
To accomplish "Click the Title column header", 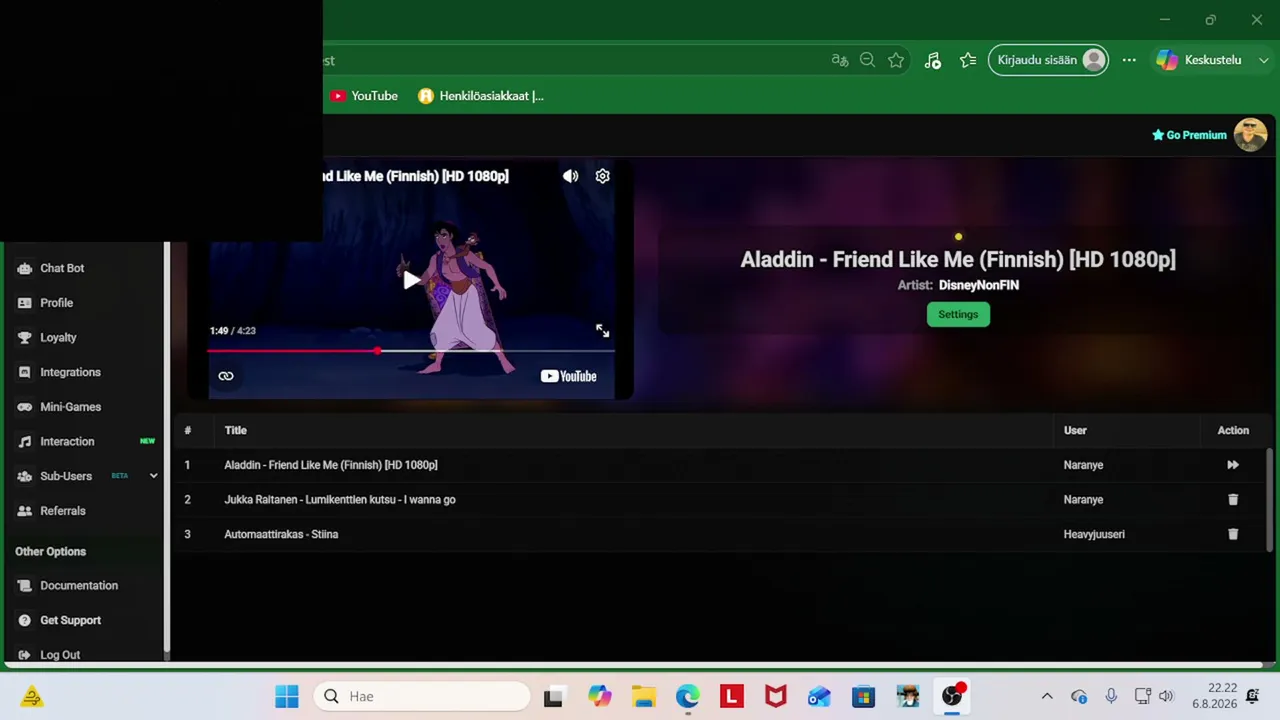I will (235, 430).
